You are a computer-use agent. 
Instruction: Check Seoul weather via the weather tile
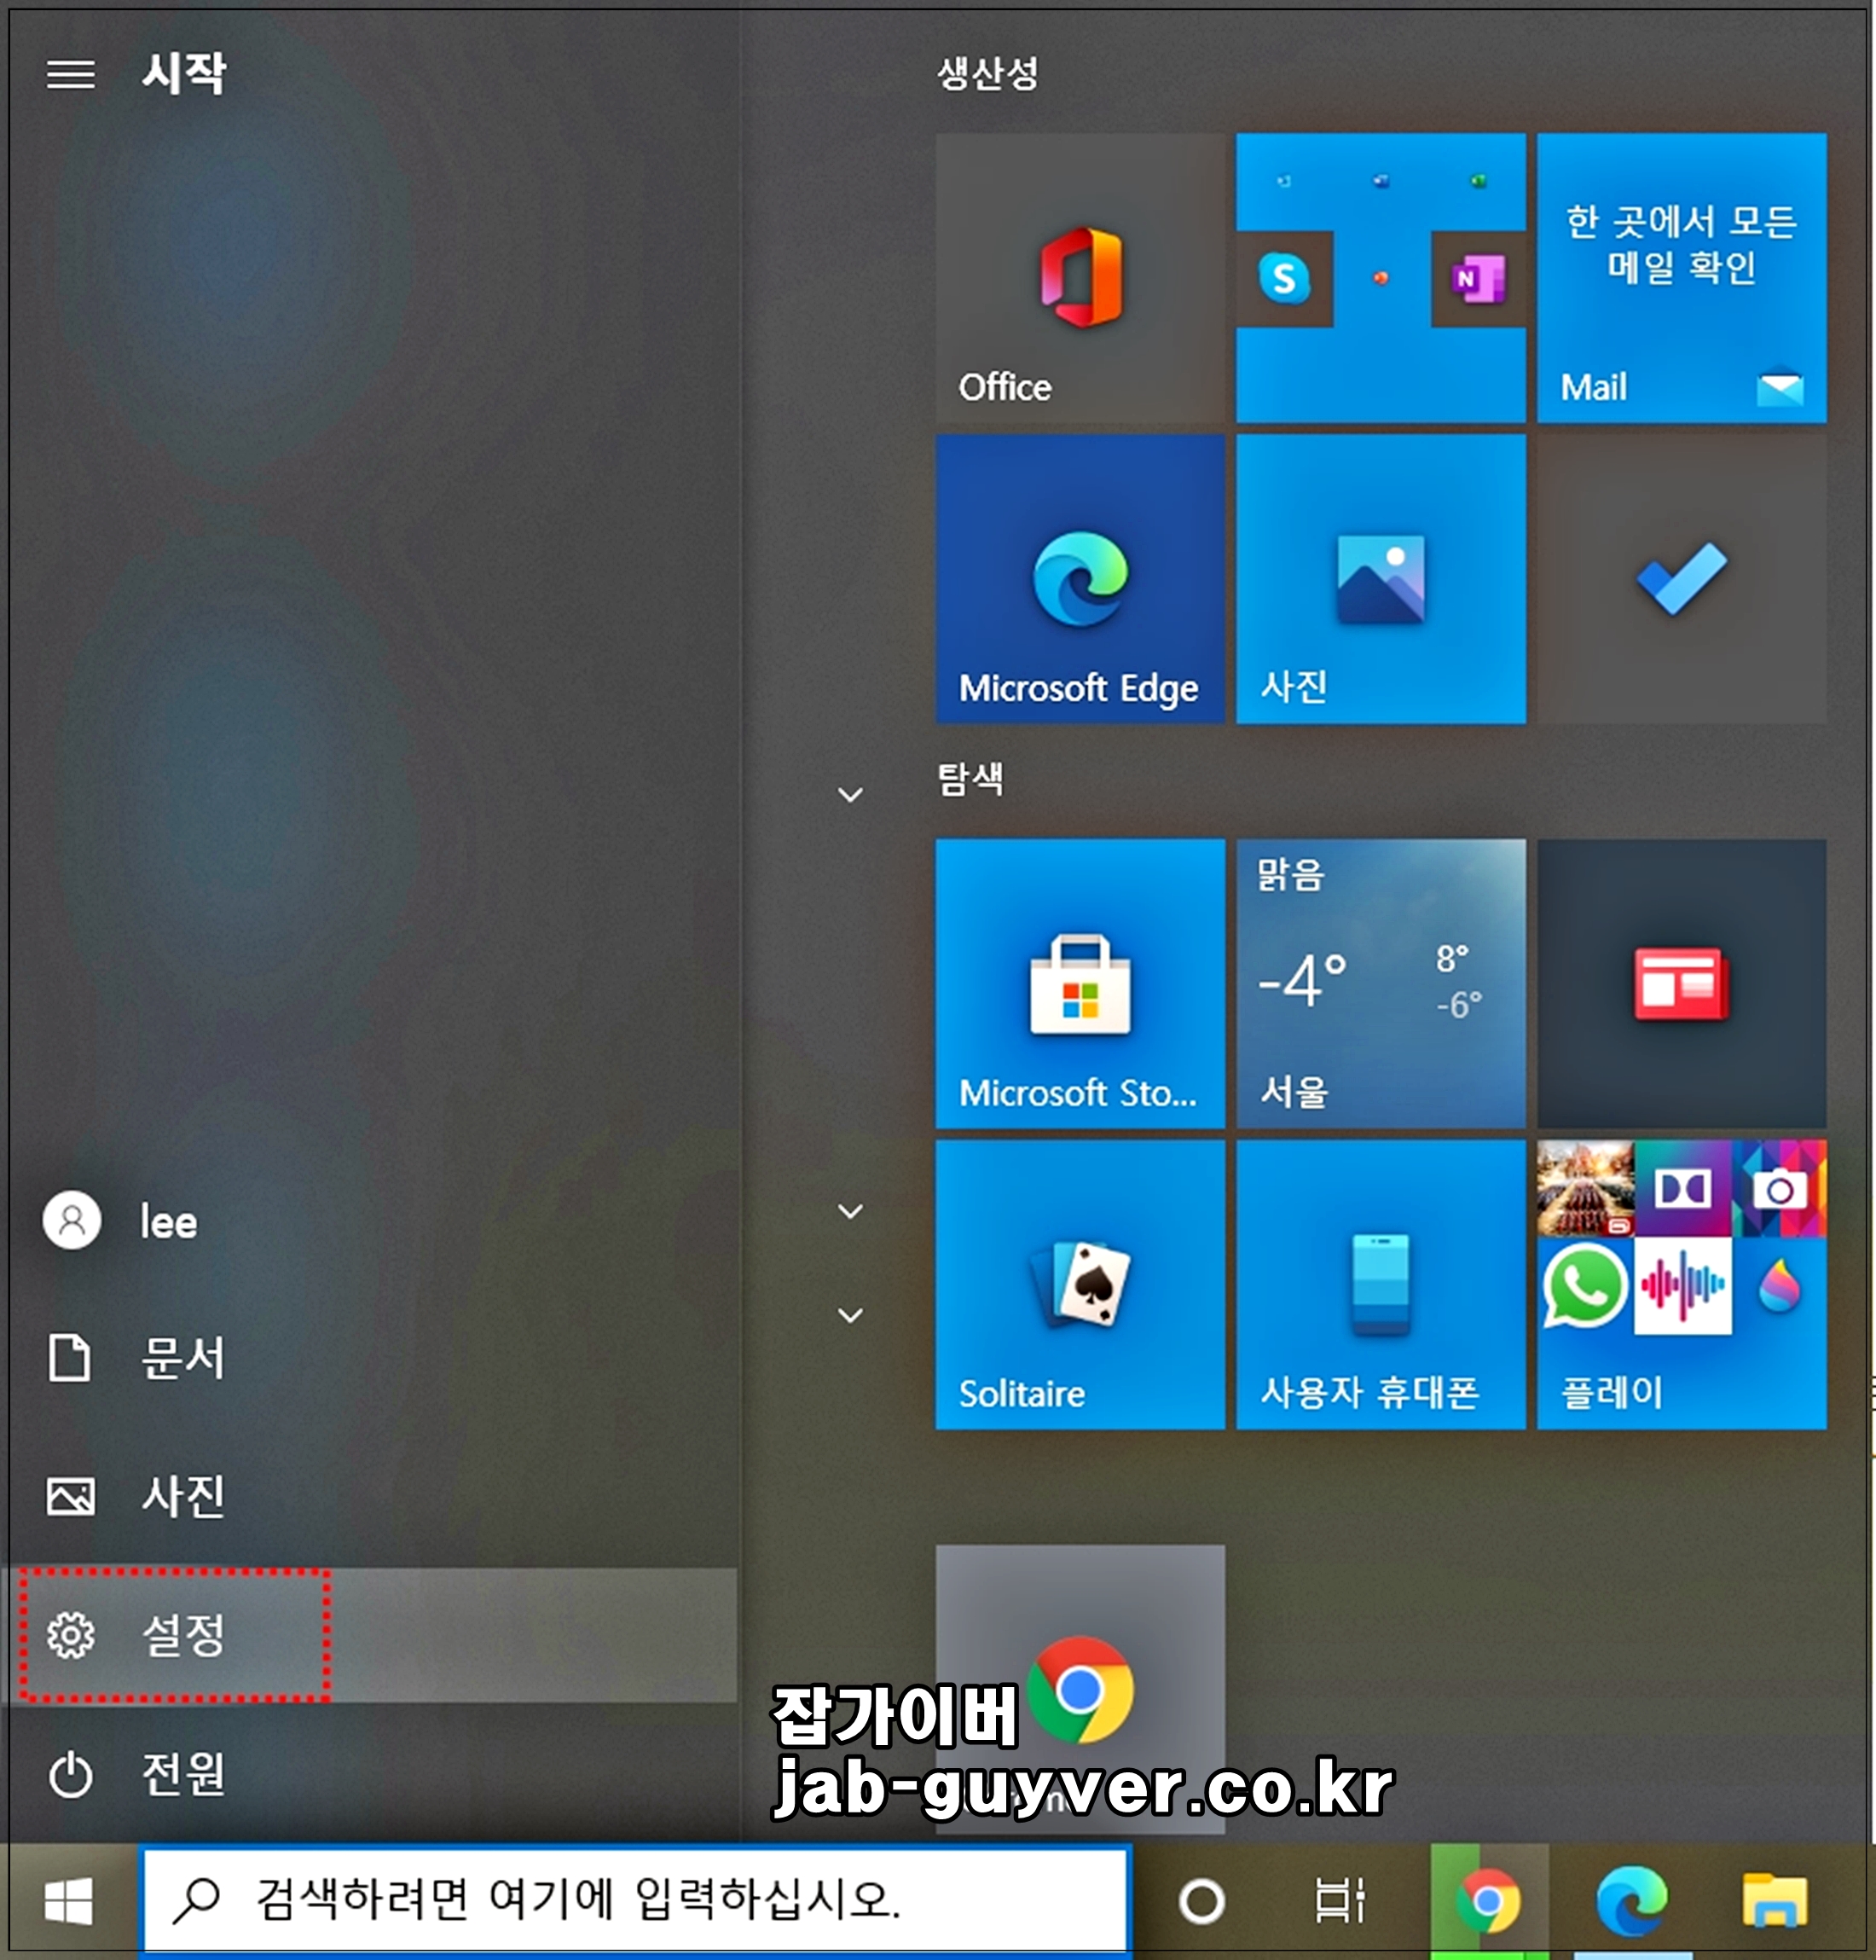(x=1380, y=985)
